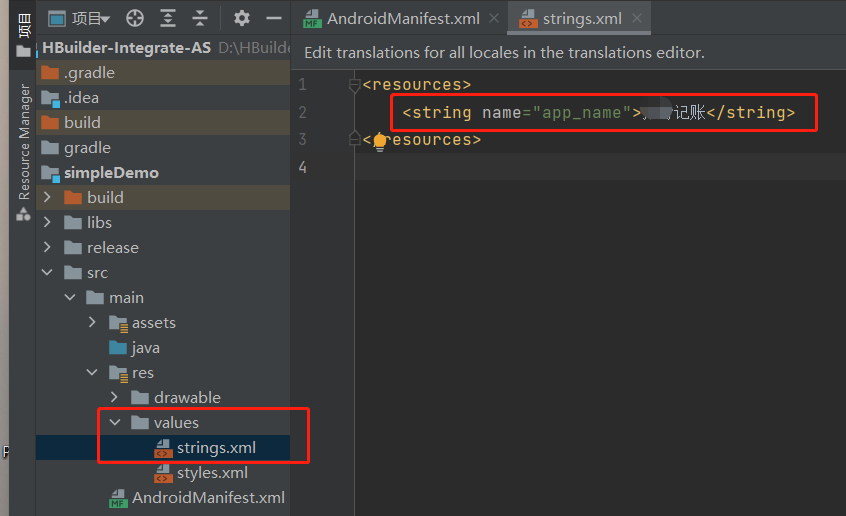
Task: Open styles.xml in the project tree
Action: click(211, 473)
